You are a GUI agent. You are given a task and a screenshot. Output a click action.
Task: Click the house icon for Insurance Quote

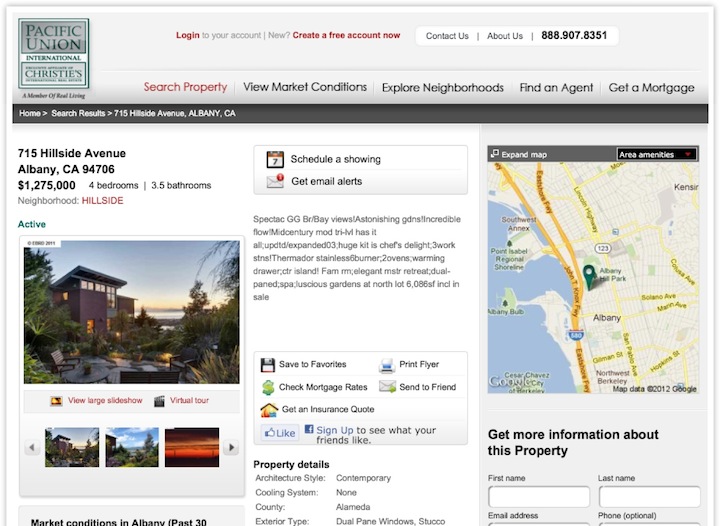(x=268, y=409)
